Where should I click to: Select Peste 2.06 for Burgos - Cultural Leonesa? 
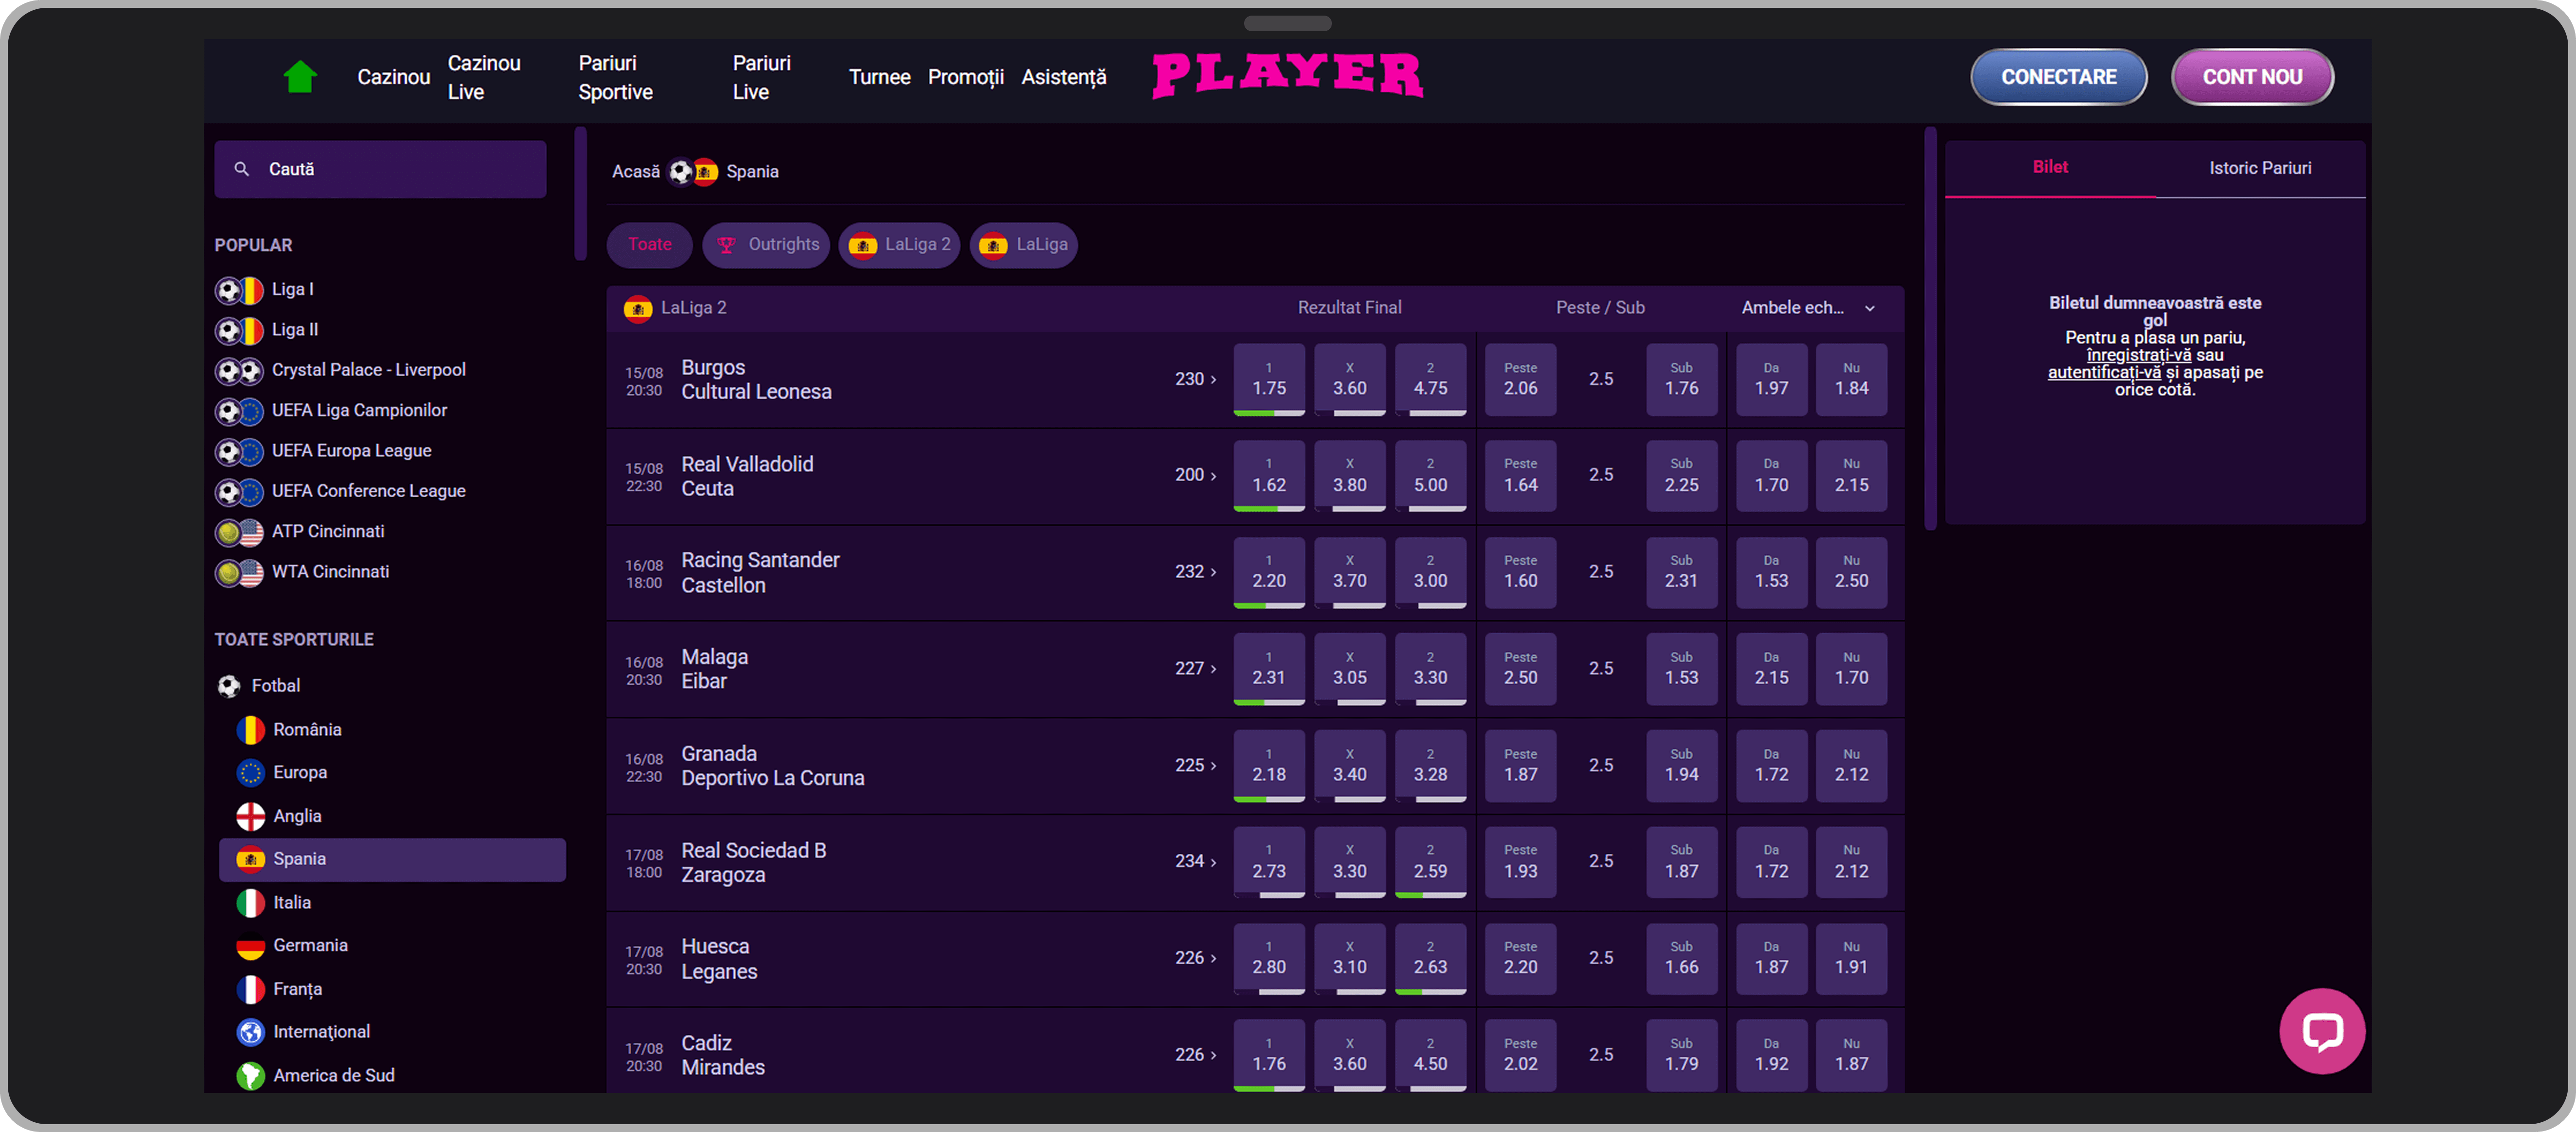[1520, 379]
